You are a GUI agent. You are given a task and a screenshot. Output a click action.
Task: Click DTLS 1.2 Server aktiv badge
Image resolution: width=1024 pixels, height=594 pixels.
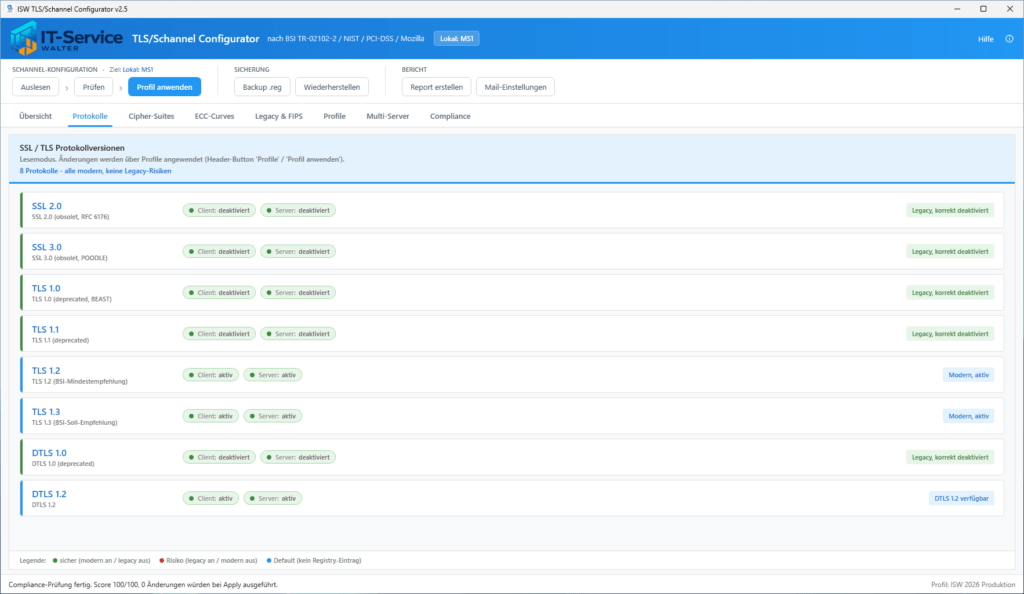coord(273,498)
